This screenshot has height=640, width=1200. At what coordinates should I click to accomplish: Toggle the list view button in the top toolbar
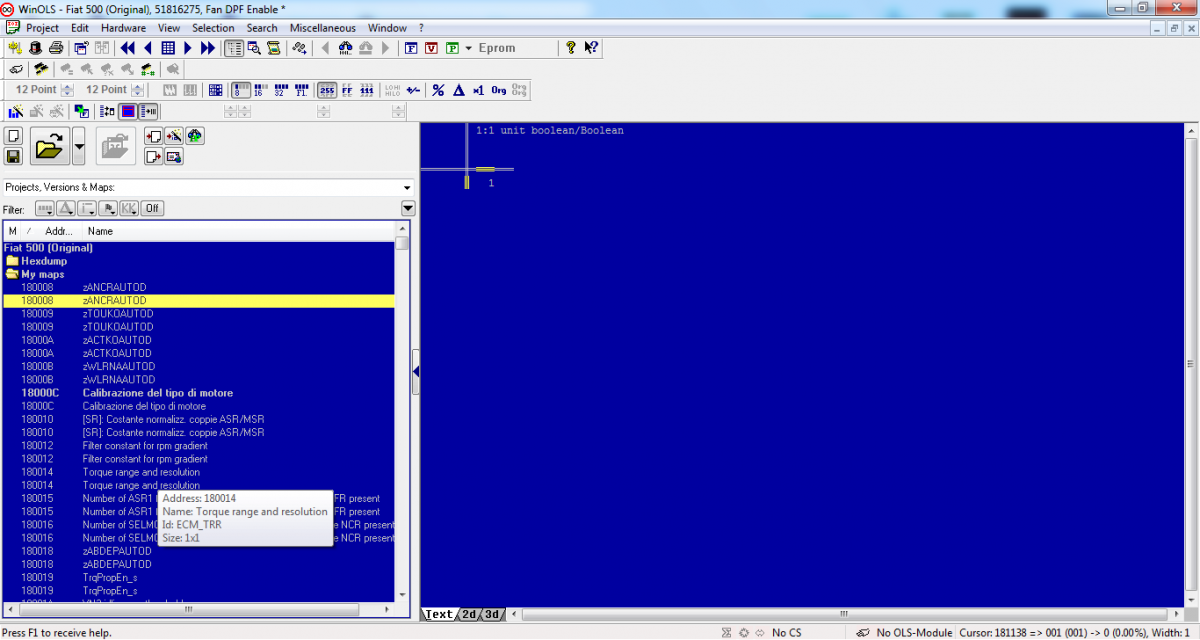(234, 48)
